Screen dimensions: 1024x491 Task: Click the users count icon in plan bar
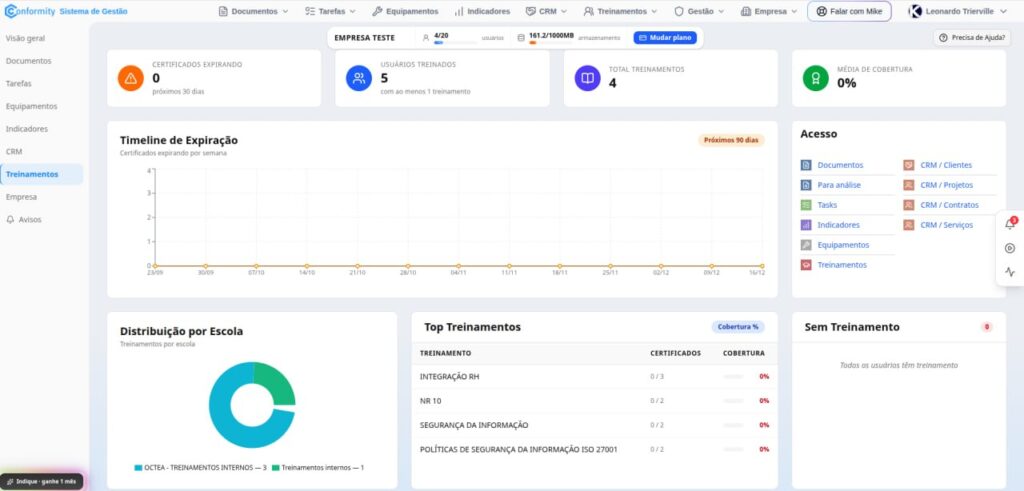click(x=426, y=38)
